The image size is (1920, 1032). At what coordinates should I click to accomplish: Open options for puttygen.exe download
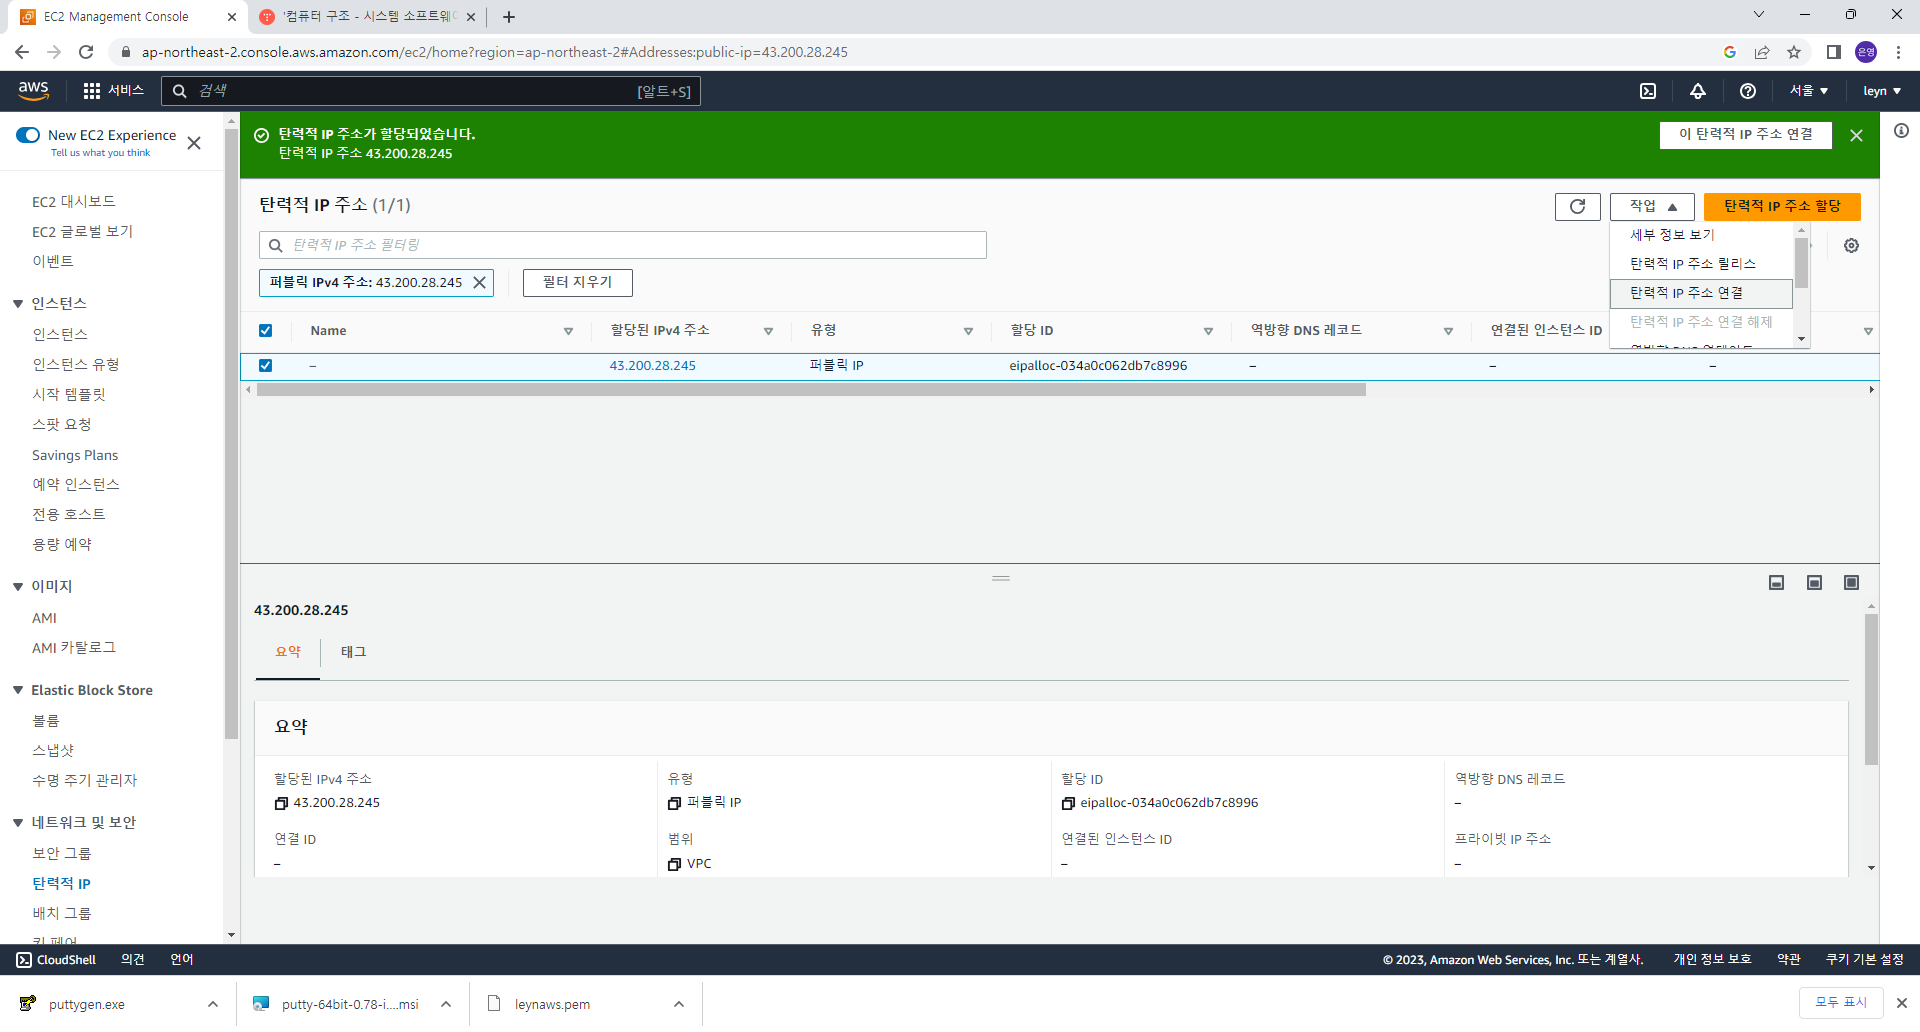click(x=213, y=1005)
